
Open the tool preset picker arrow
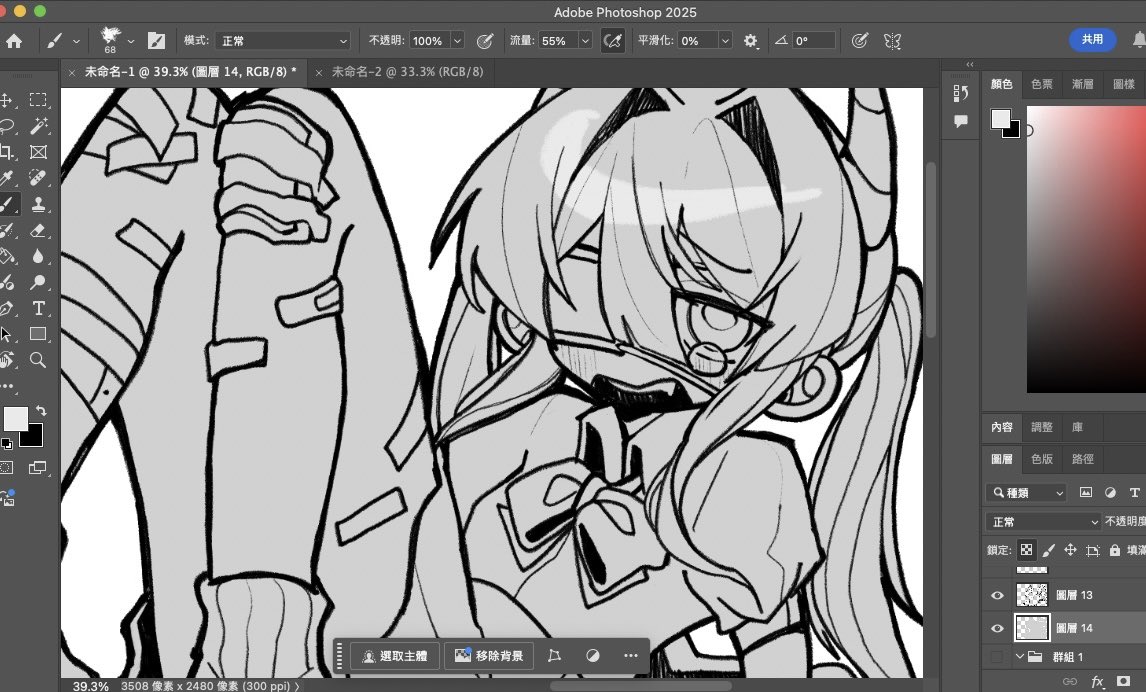(x=76, y=42)
